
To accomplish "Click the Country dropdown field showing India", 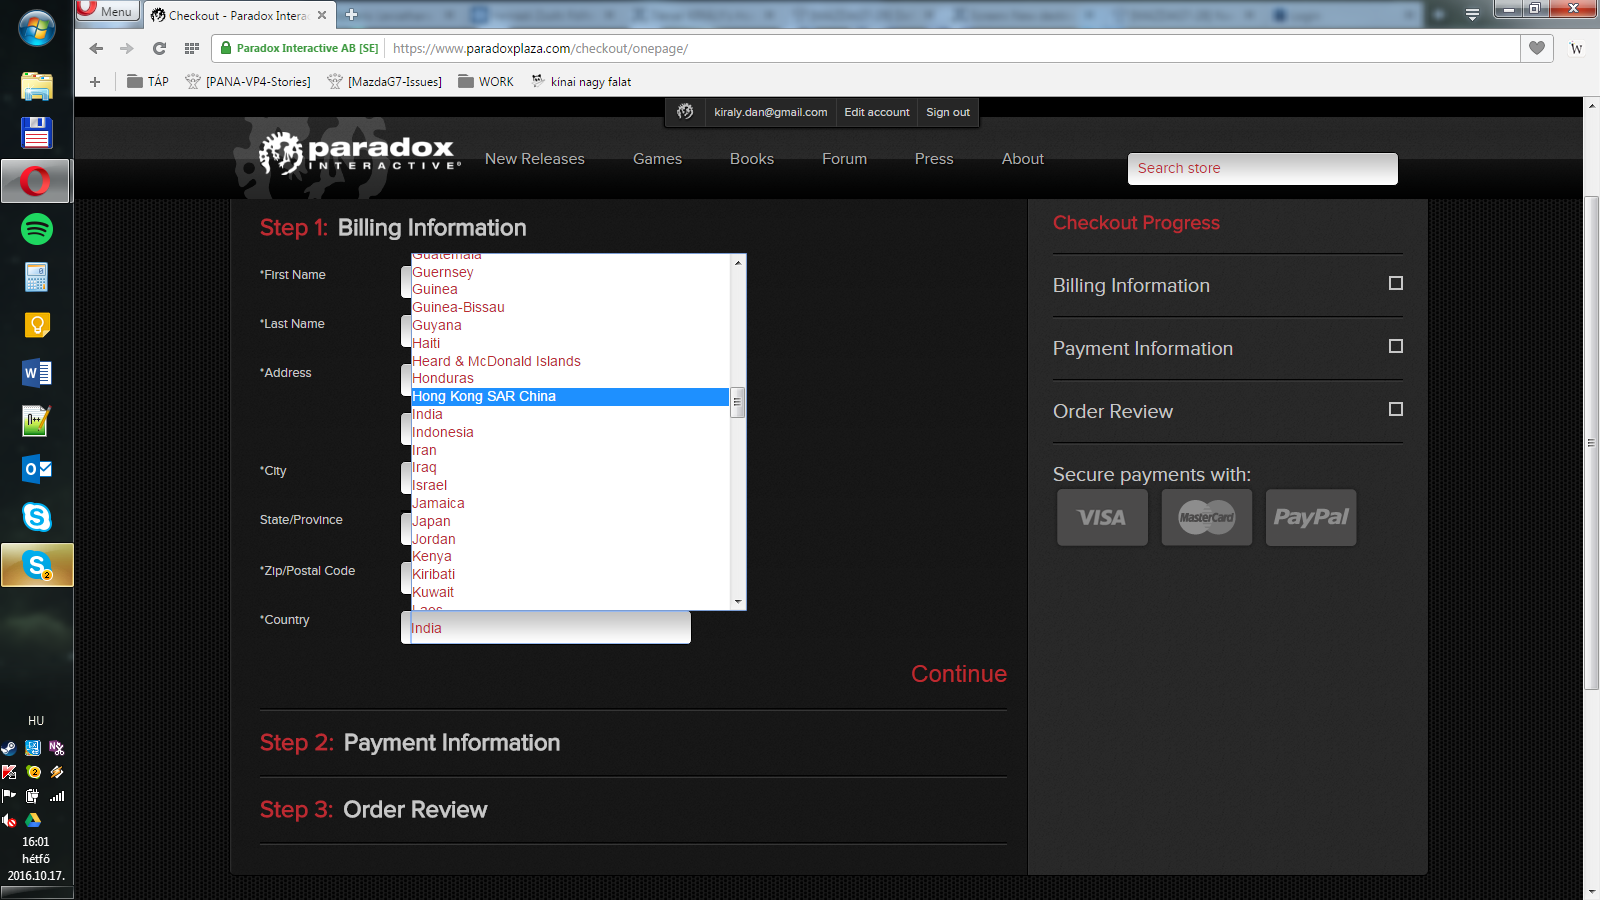I will [x=546, y=628].
